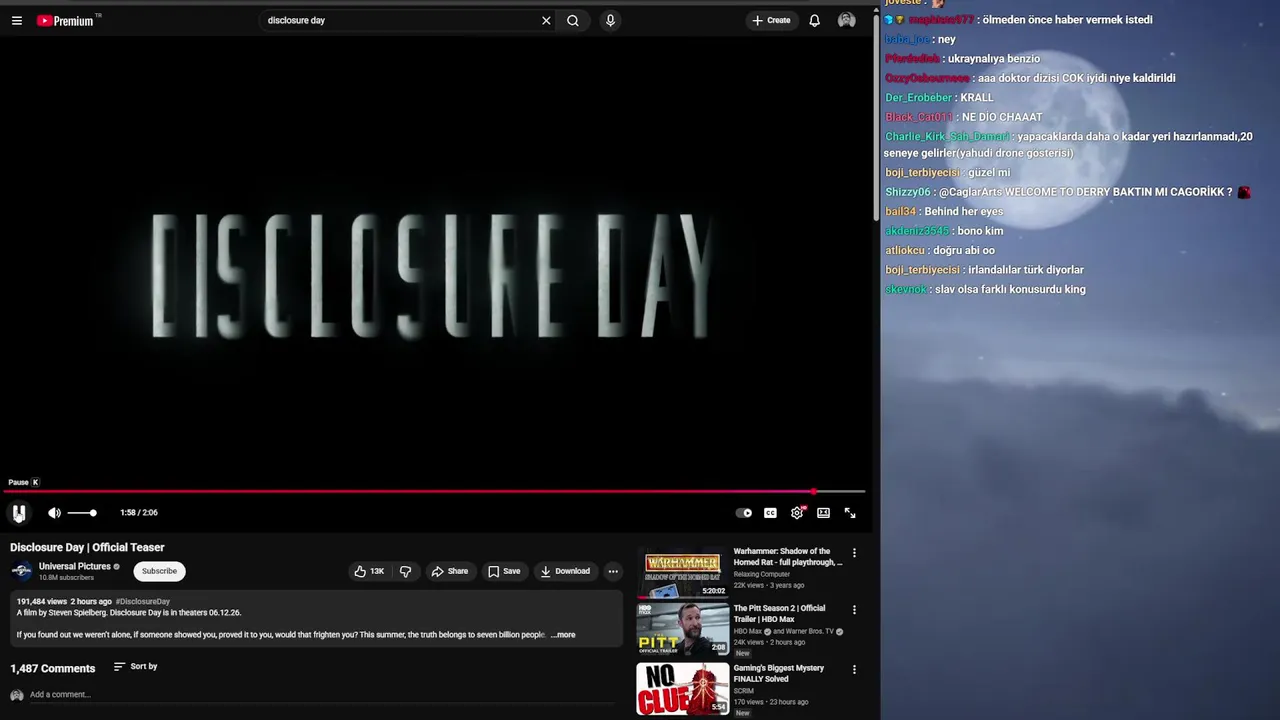
Task: Open The Pitt Season 2 trailer thumbnail
Action: click(x=682, y=630)
